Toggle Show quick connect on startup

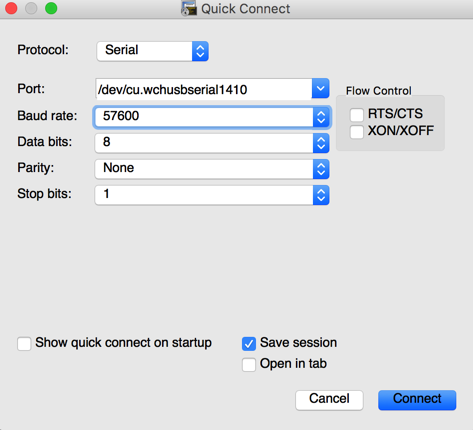(24, 344)
